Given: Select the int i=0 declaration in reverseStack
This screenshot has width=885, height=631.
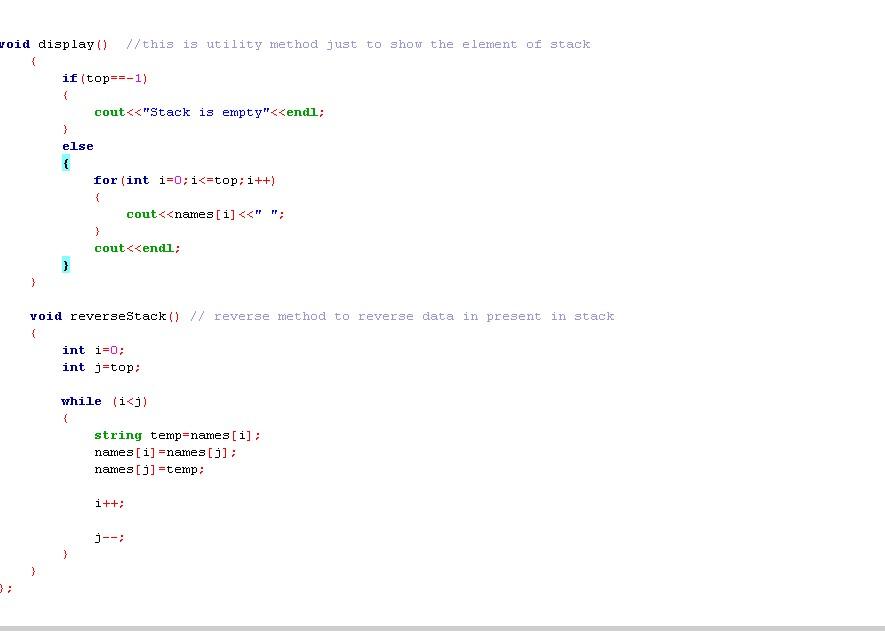Looking at the screenshot, I should pos(92,350).
